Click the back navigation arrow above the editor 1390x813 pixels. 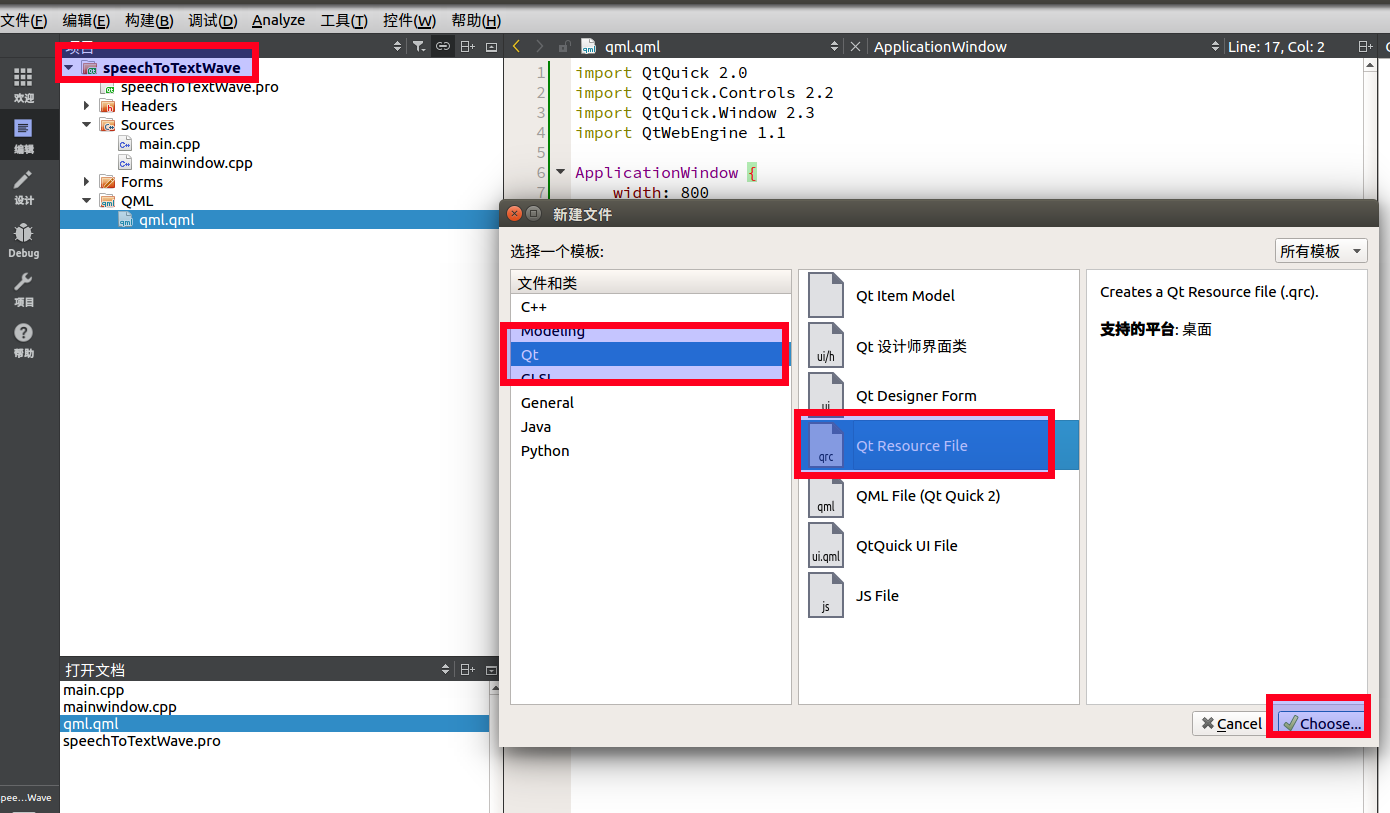516,46
